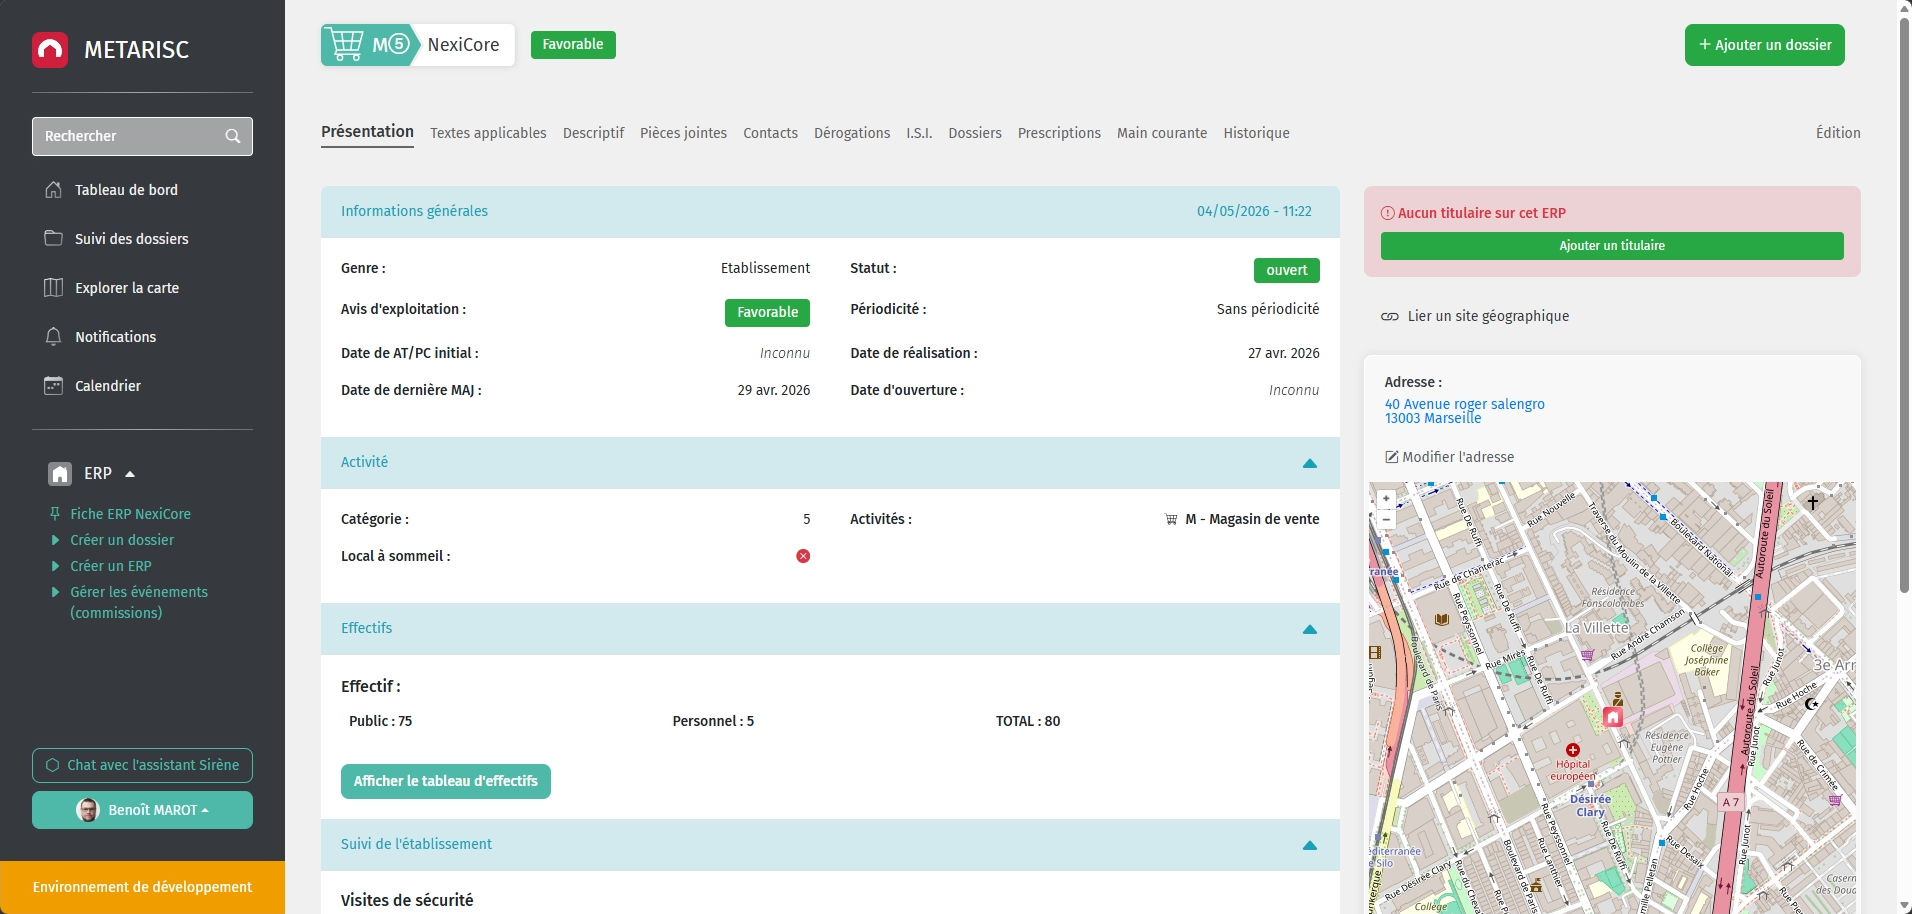The width and height of the screenshot is (1912, 914).
Task: Open the Pièces jointes tab
Action: click(x=683, y=133)
